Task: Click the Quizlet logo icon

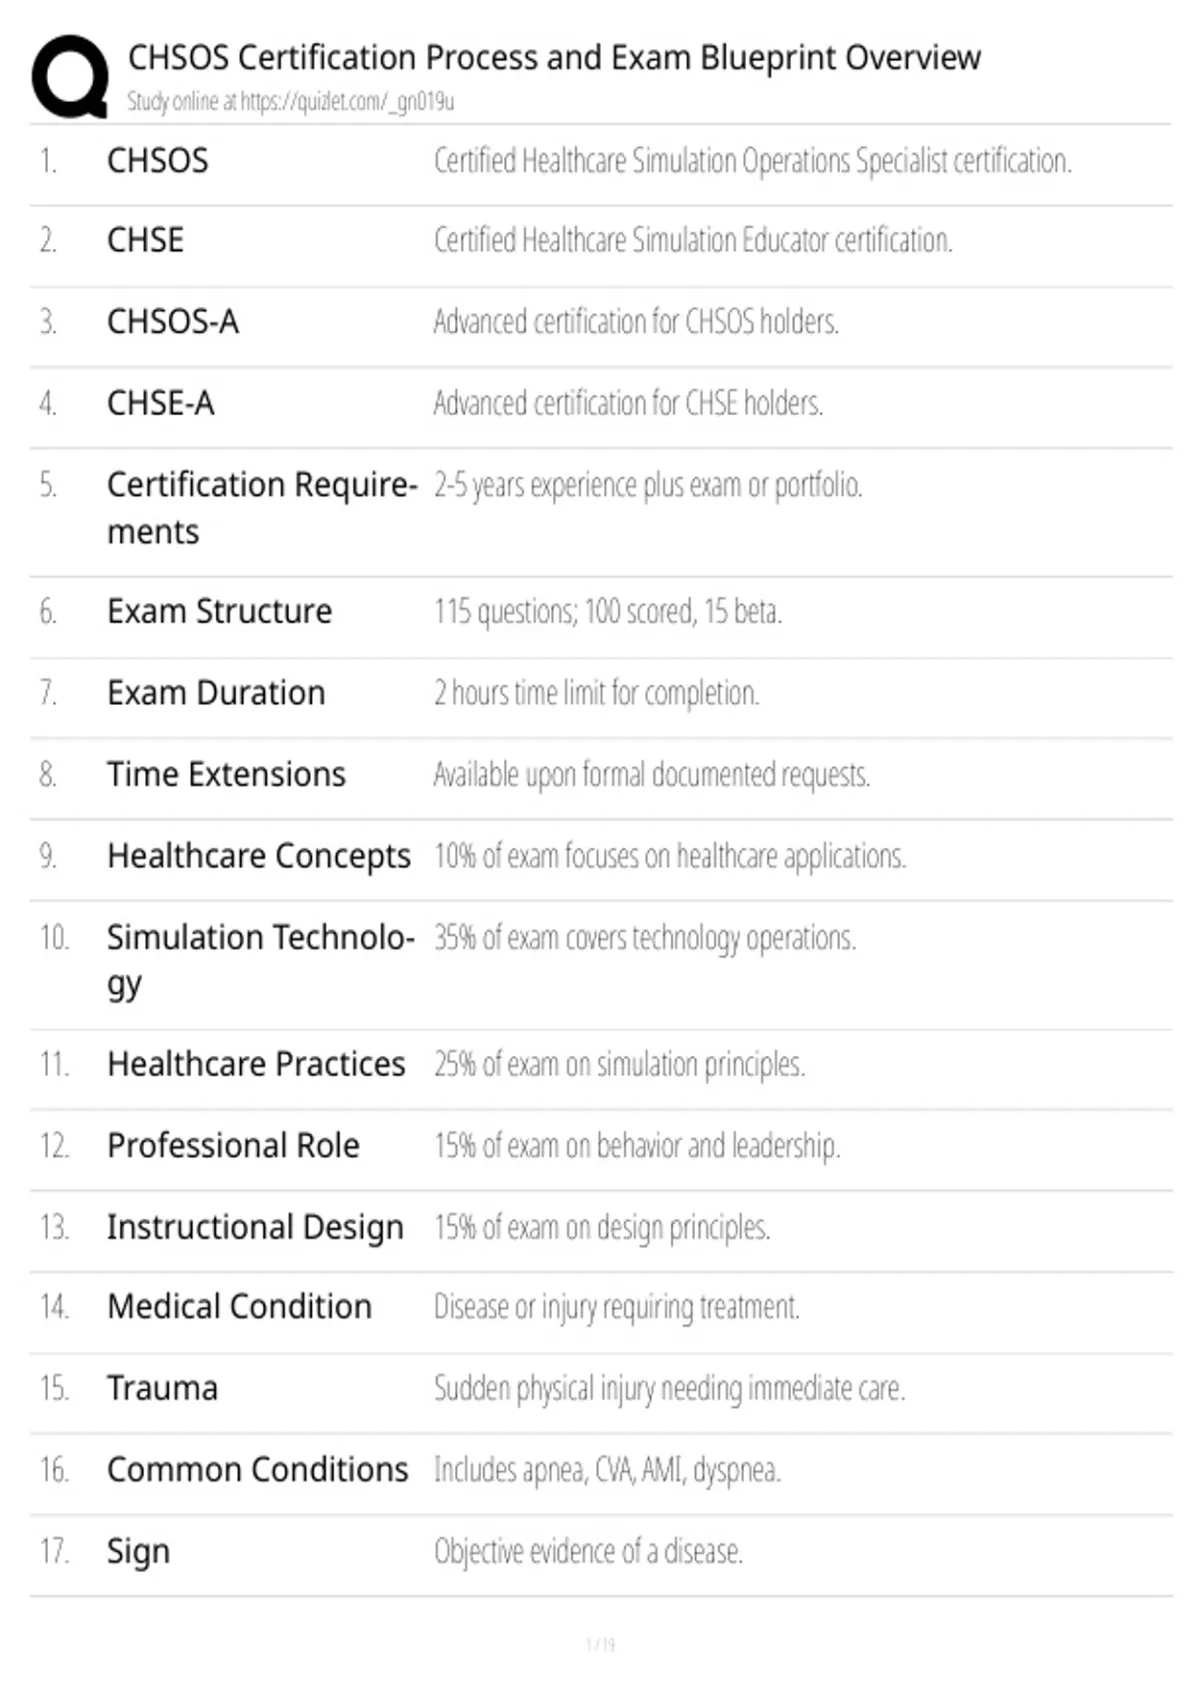Action: [70, 77]
